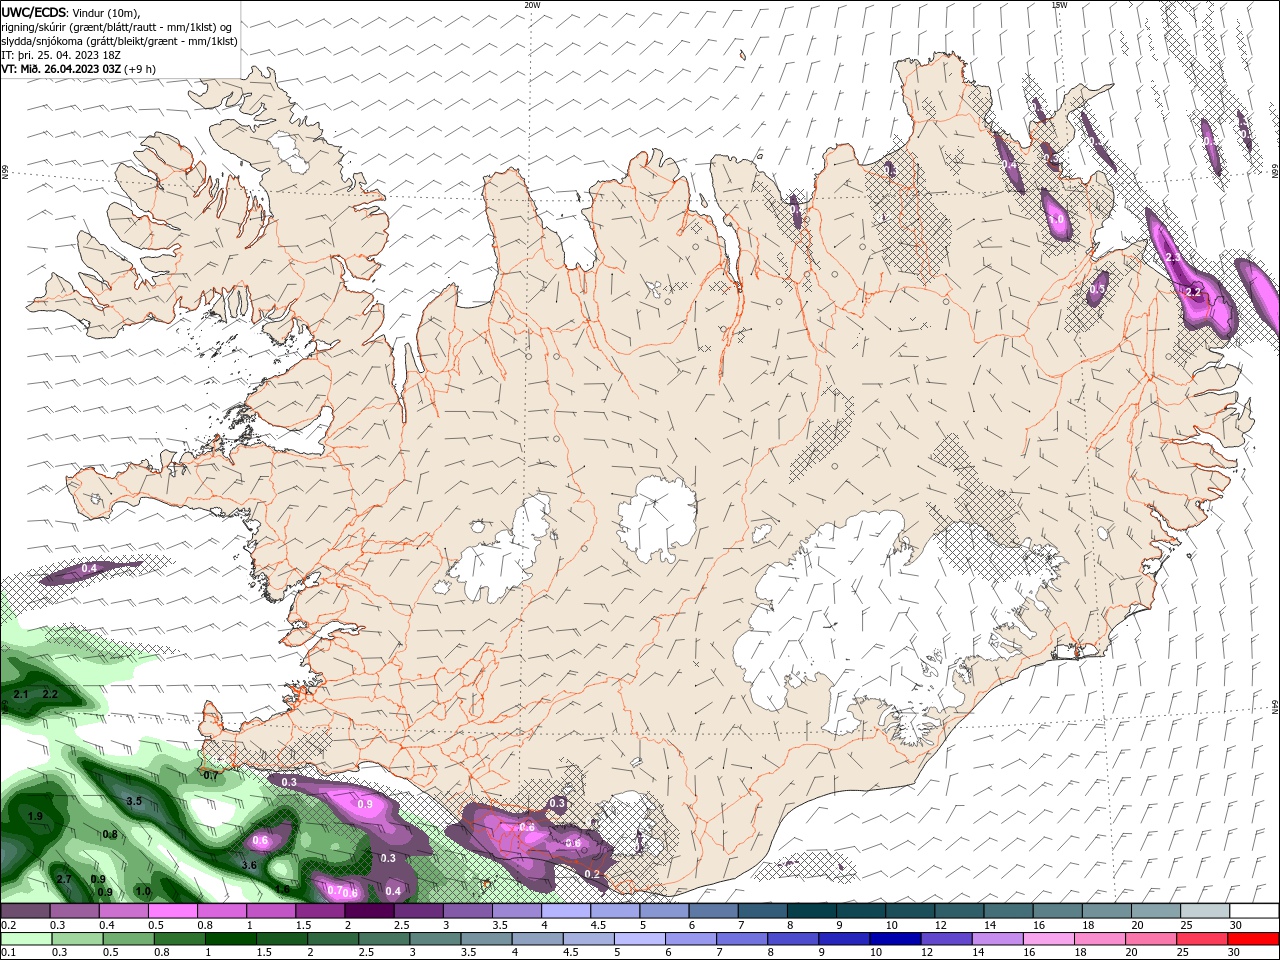Click the pure red 30 swatch in lower rain legend
This screenshot has width=1280, height=960.
pyautogui.click(x=1253, y=939)
